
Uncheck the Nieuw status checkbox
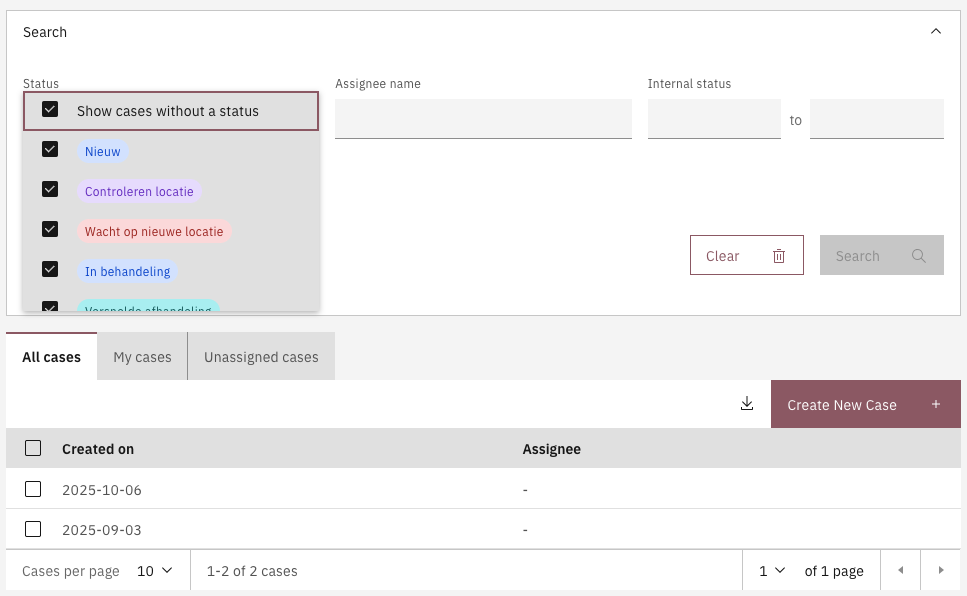coord(50,150)
